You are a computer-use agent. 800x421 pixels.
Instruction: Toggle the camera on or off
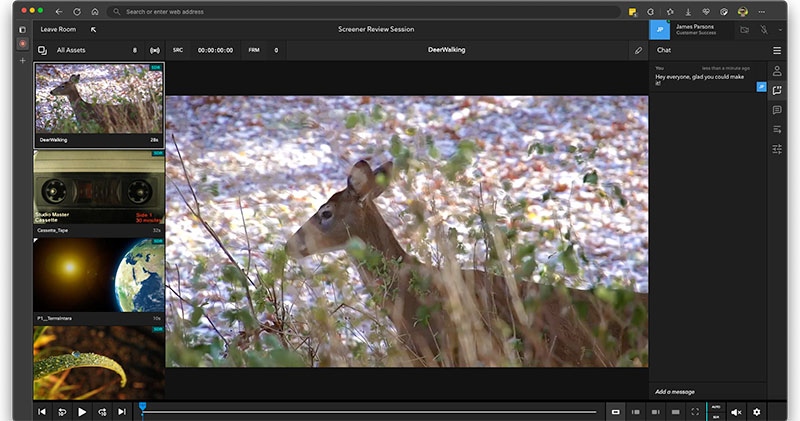coord(745,30)
